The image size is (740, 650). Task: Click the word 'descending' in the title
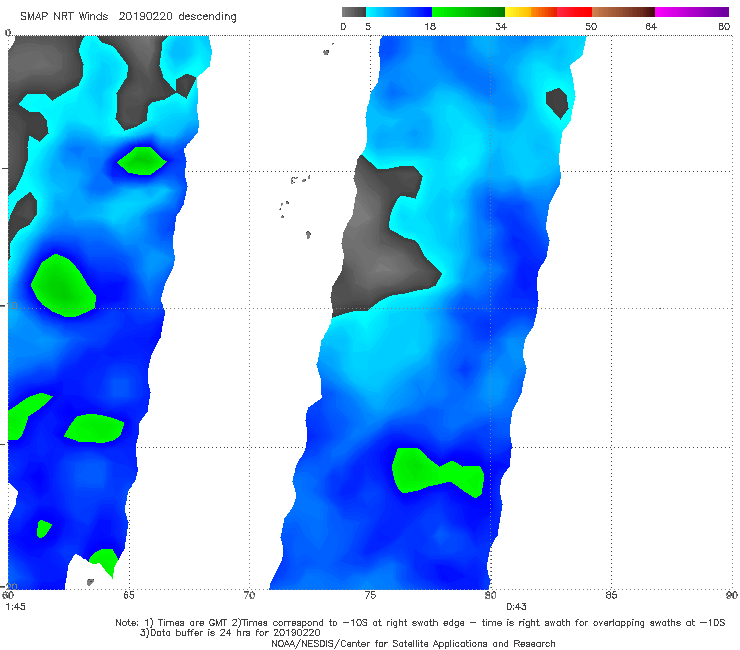click(208, 17)
